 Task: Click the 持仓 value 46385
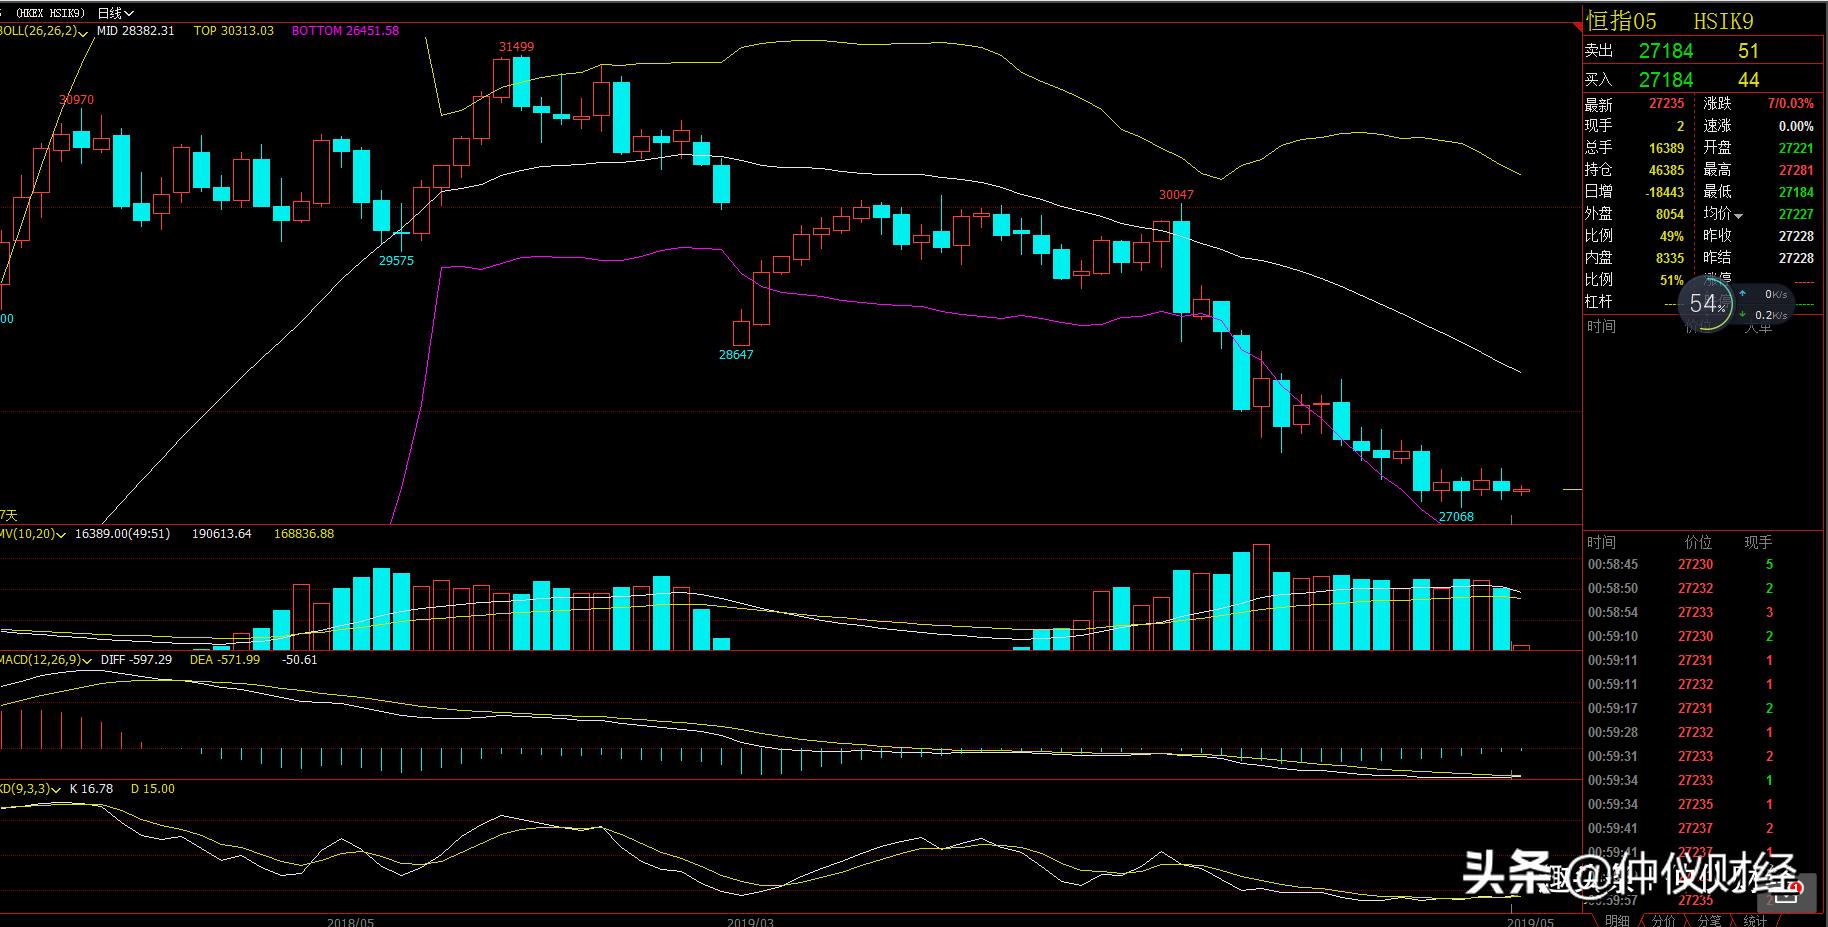coord(1666,170)
